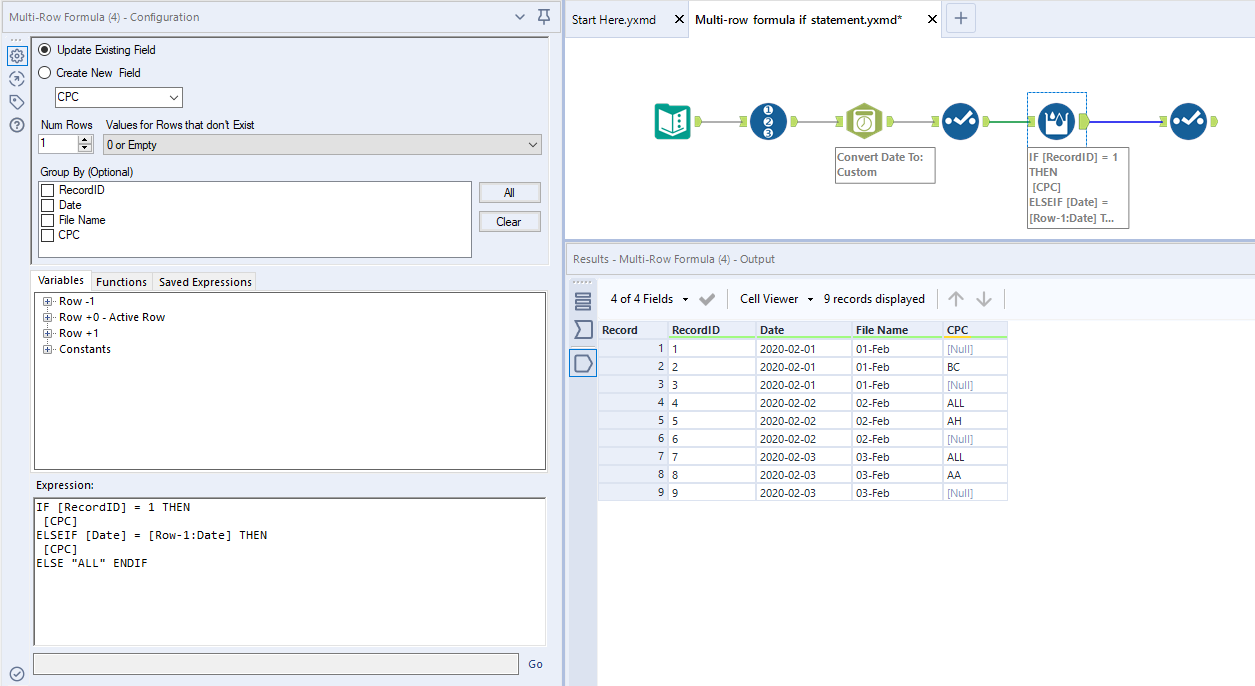
Task: Pin the configuration window
Action: (x=544, y=17)
